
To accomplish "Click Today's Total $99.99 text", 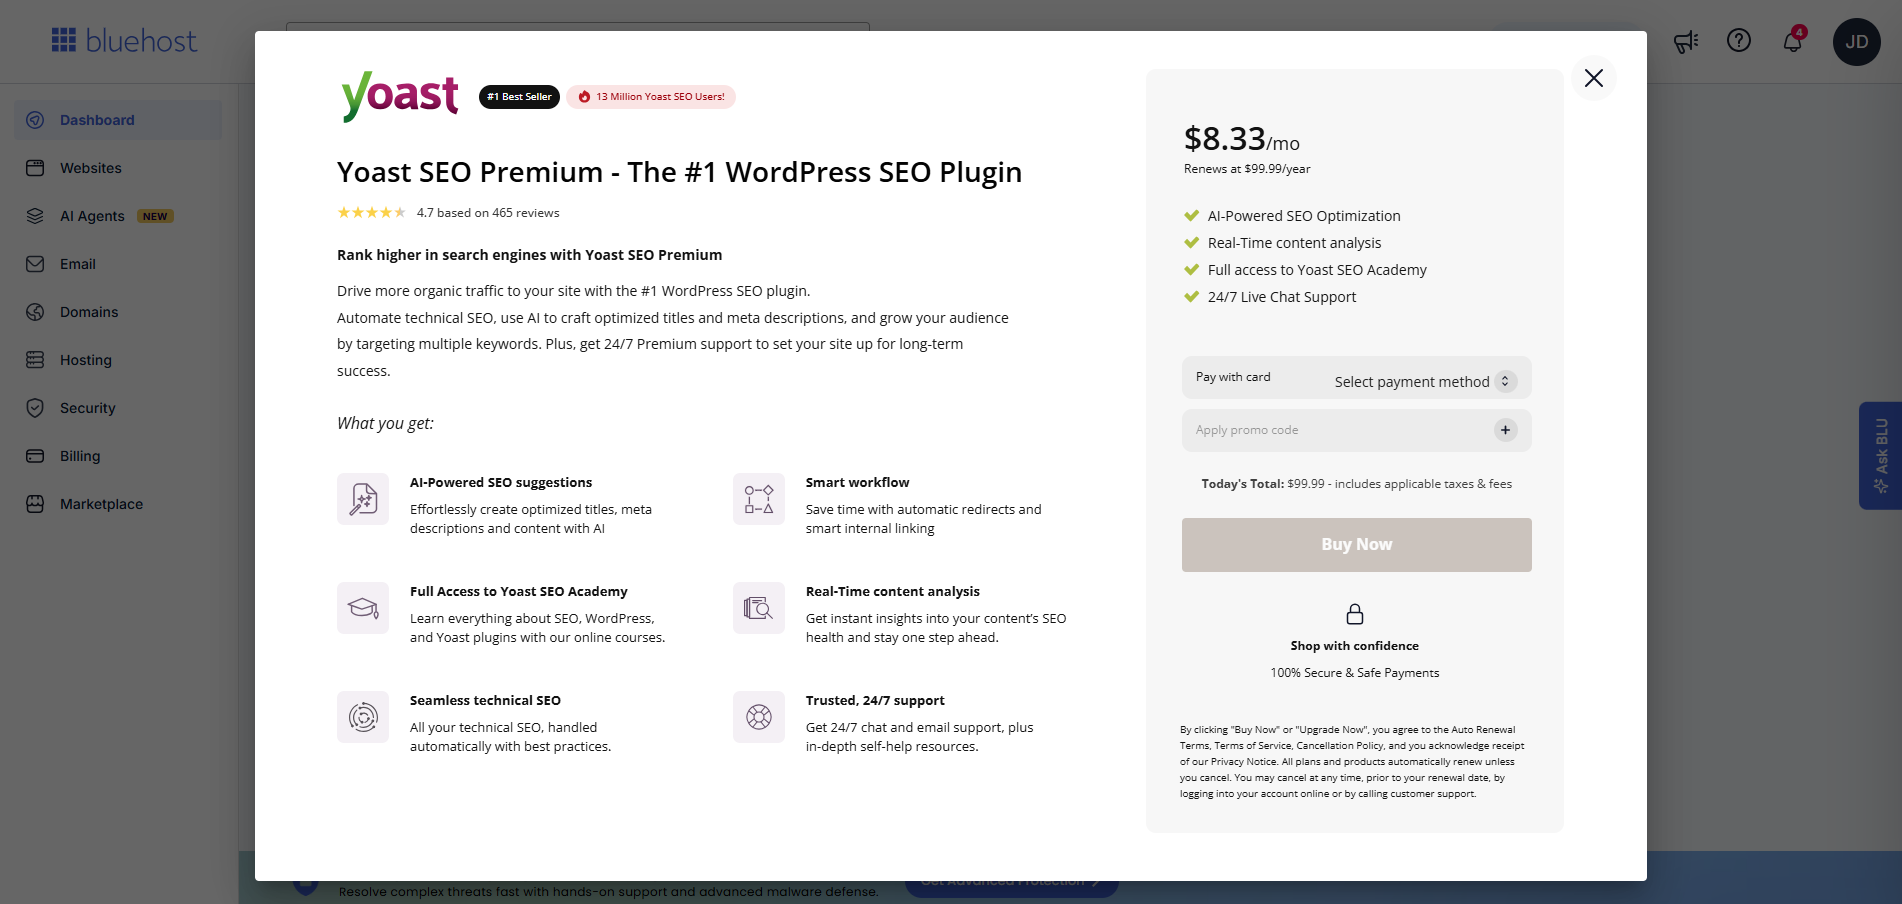I will tap(1357, 484).
